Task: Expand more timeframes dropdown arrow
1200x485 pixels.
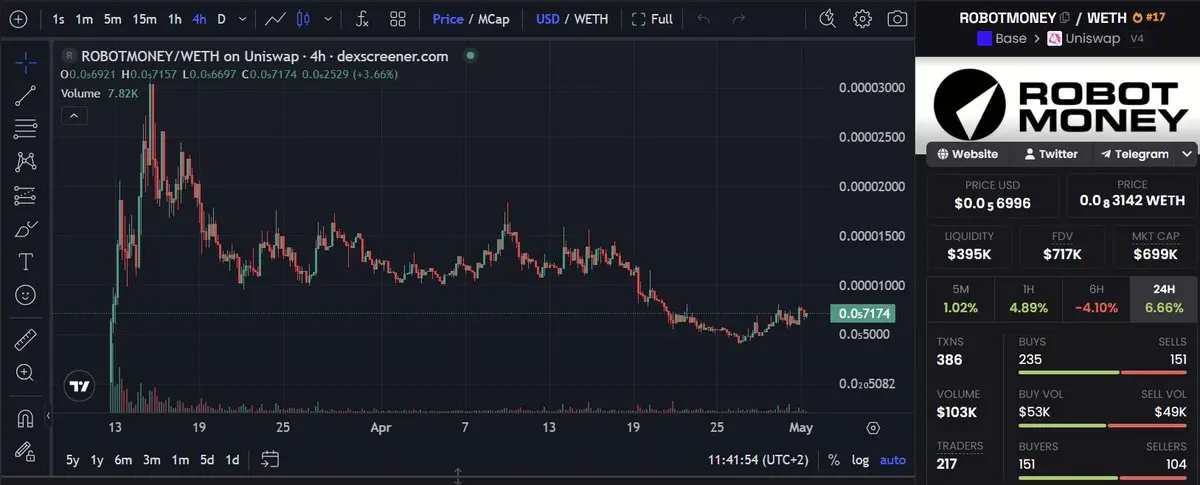Action: (243, 18)
